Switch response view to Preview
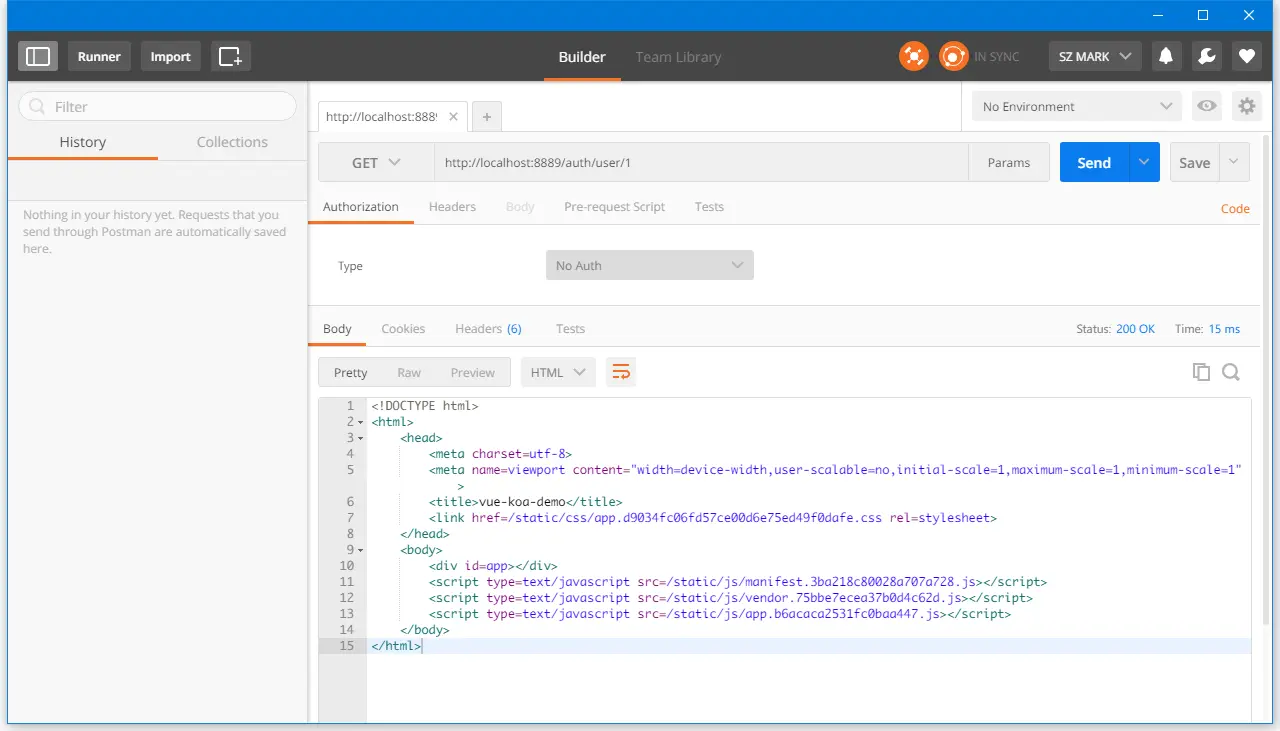1280x731 pixels. click(x=473, y=372)
